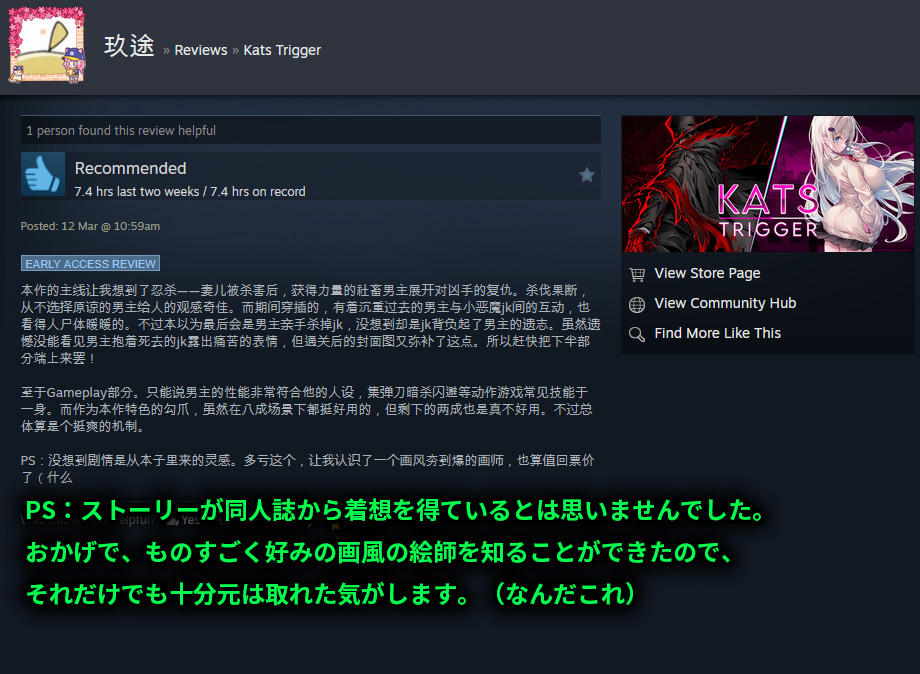This screenshot has height=674, width=920.
Task: Open the Find More Like This link
Action: click(720, 333)
